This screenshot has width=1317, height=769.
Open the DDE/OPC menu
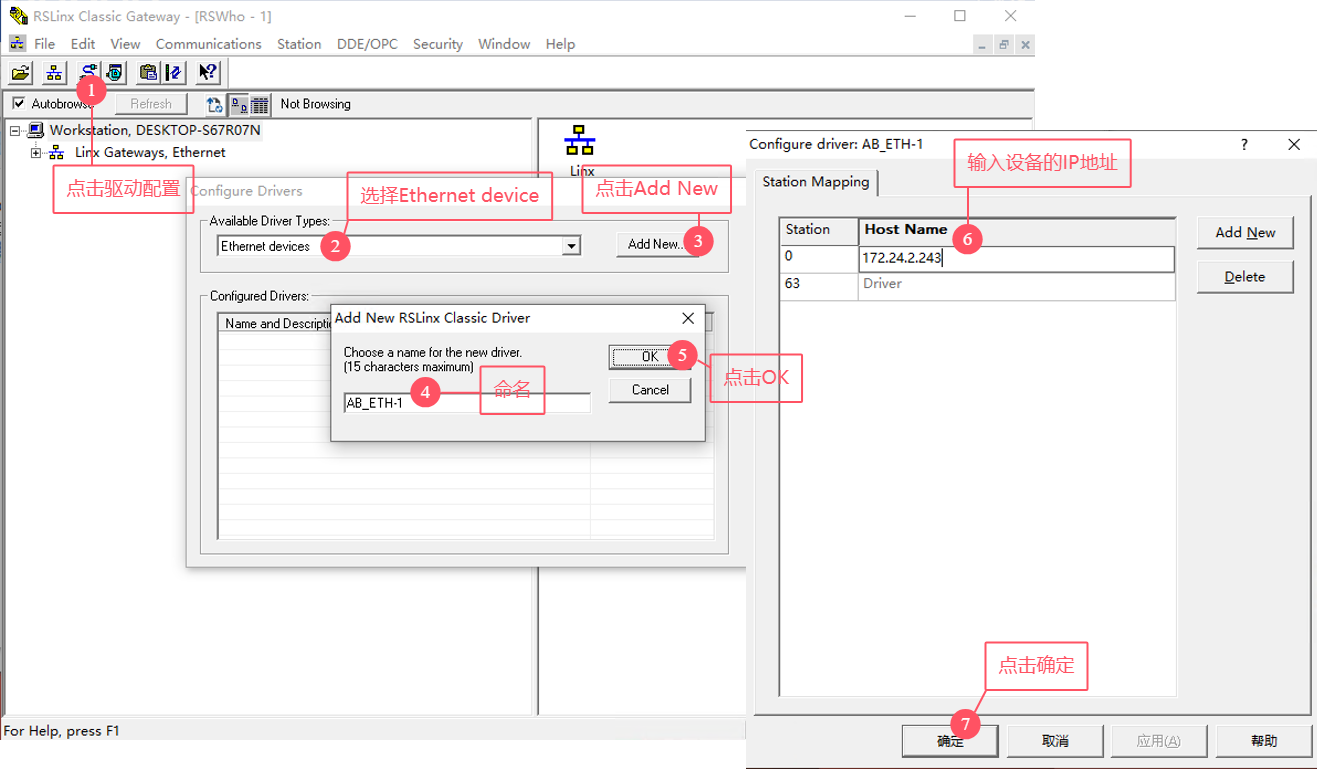pos(367,44)
